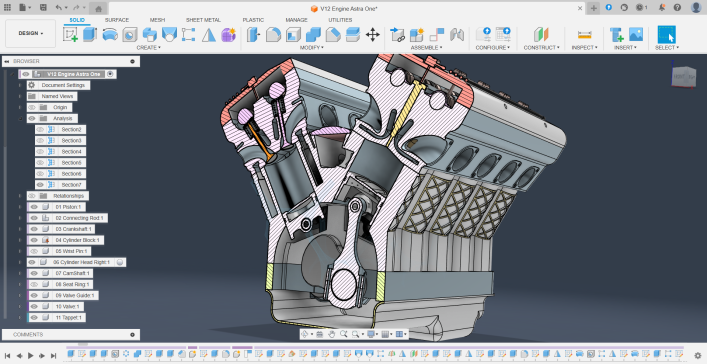707x364 pixels.
Task: Open the data panel grid icon
Action: point(8,8)
